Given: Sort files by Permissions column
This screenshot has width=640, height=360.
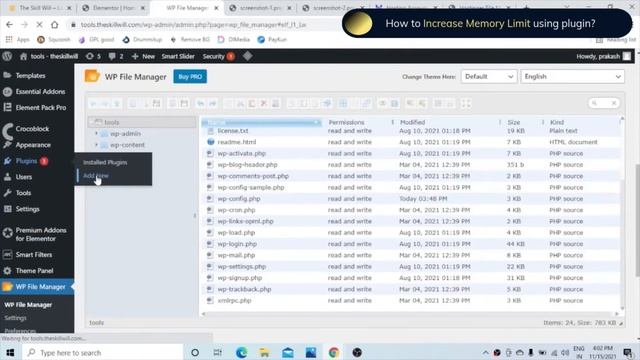Looking at the screenshot, I should [346, 122].
